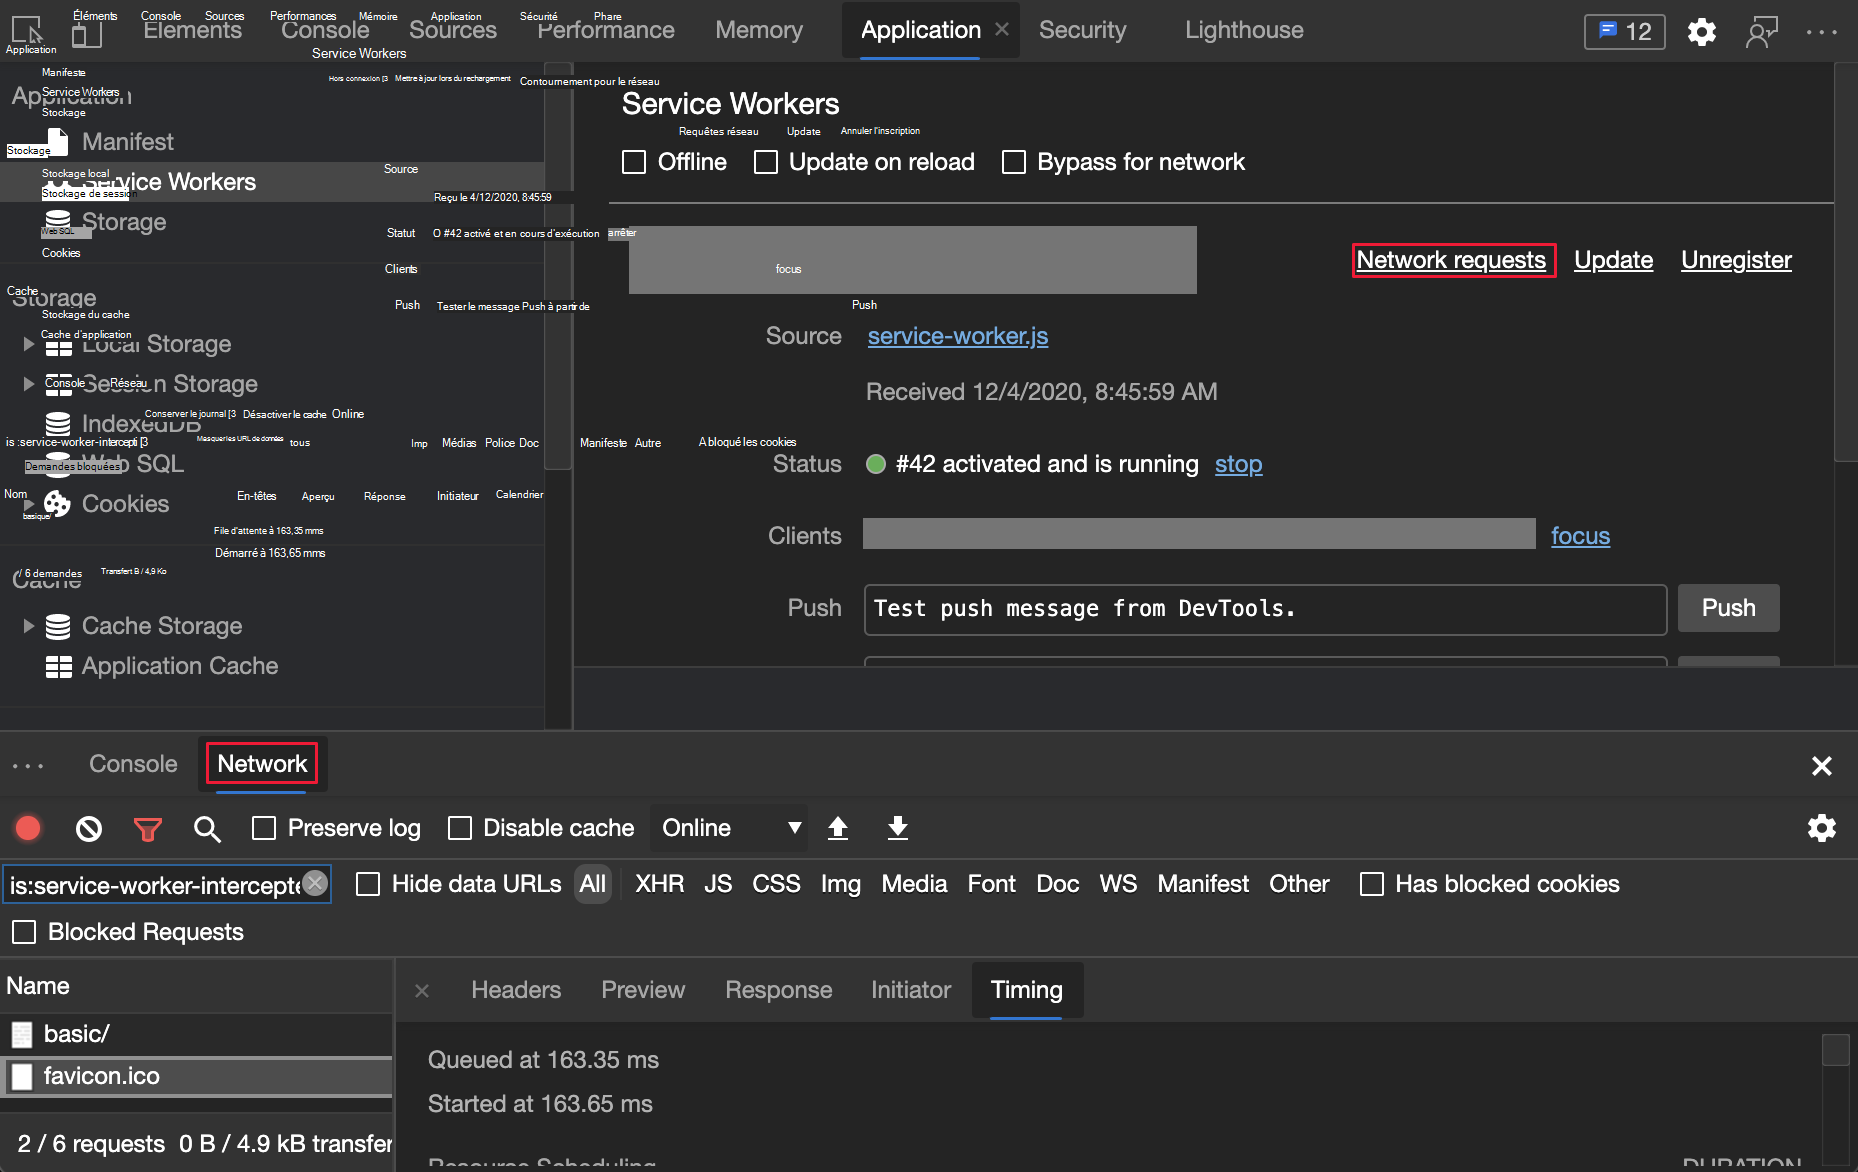The height and width of the screenshot is (1172, 1858).
Task: Click the push message text field
Action: tap(1264, 609)
